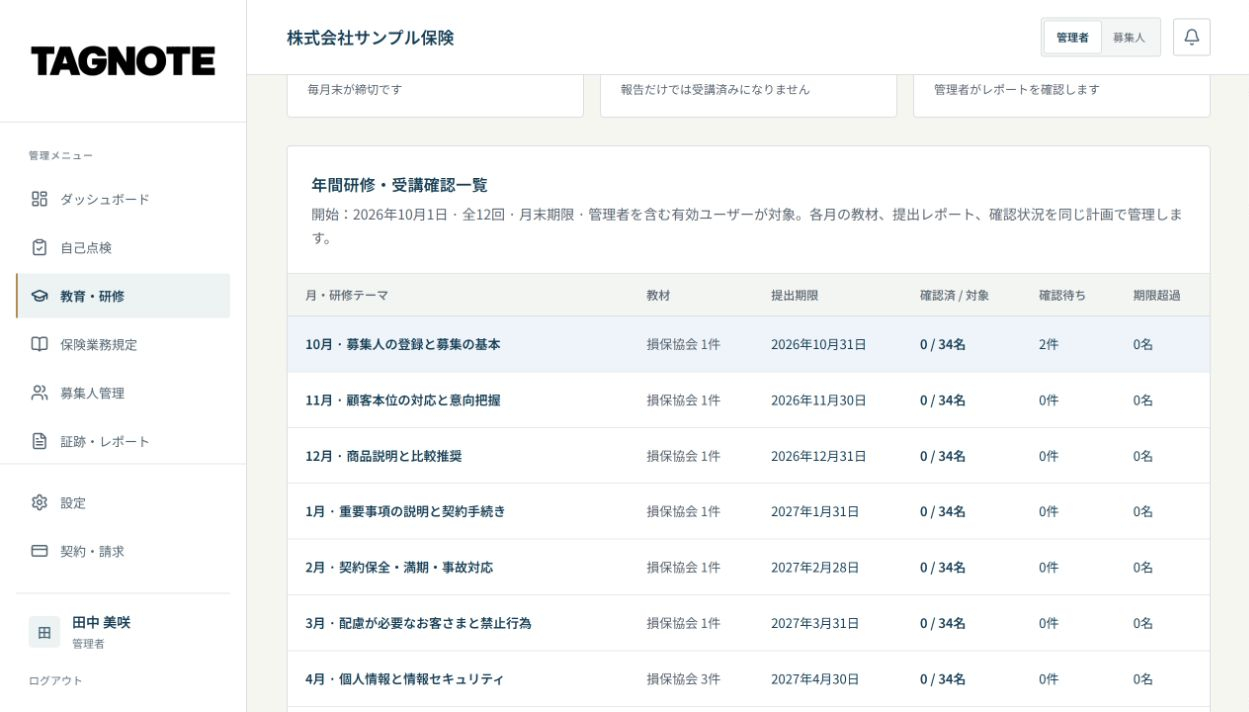Open 保険業務規定 menu item

(123, 344)
